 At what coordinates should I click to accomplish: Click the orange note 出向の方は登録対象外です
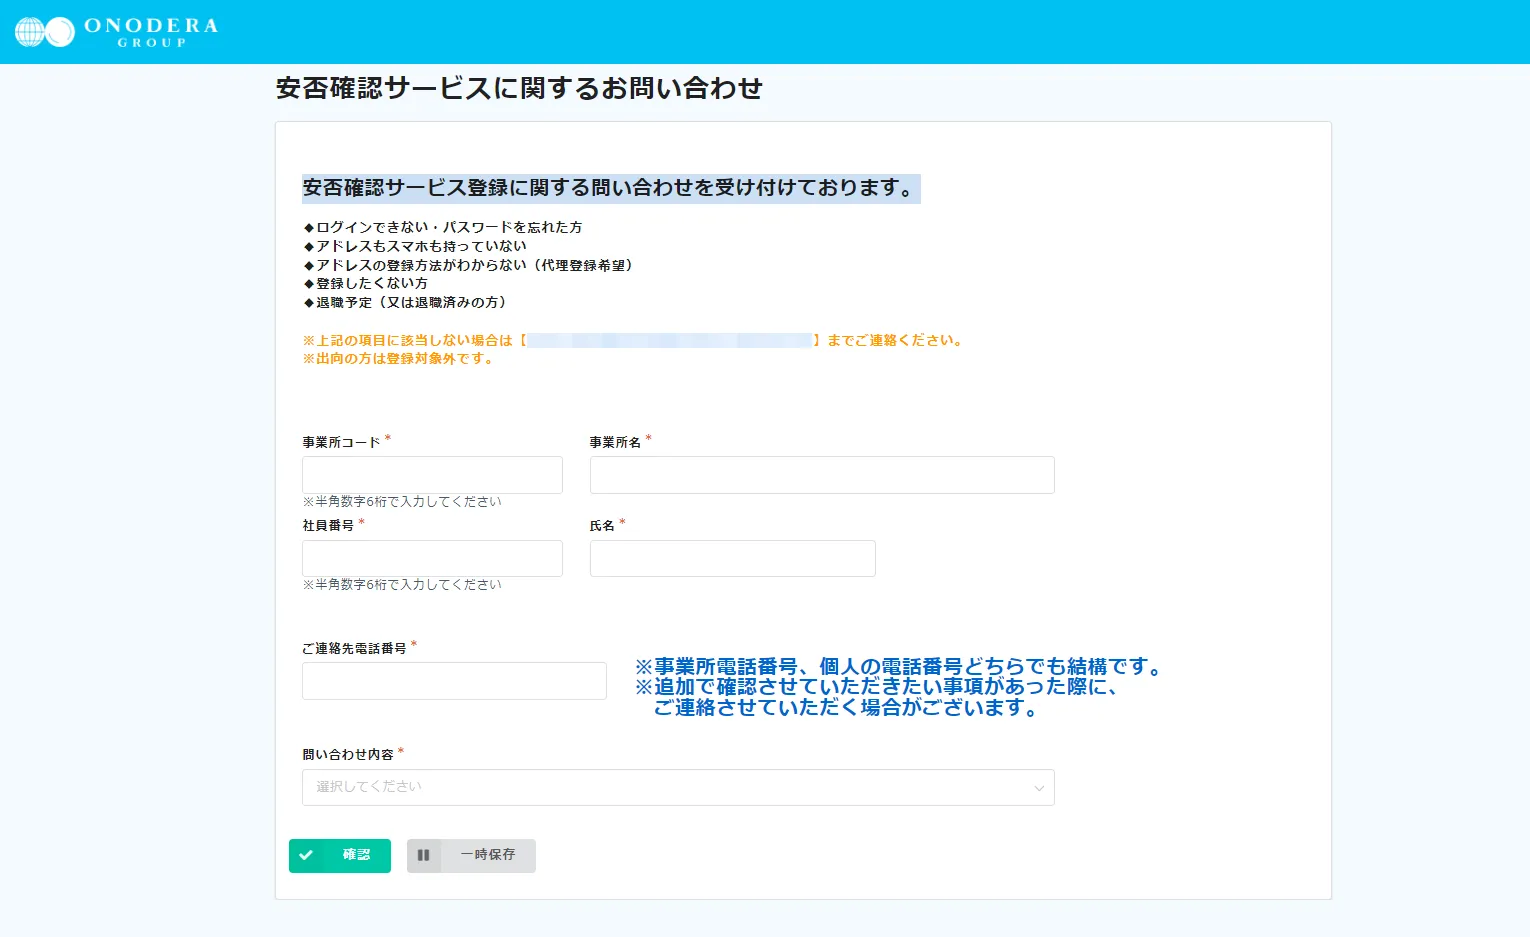coord(398,359)
